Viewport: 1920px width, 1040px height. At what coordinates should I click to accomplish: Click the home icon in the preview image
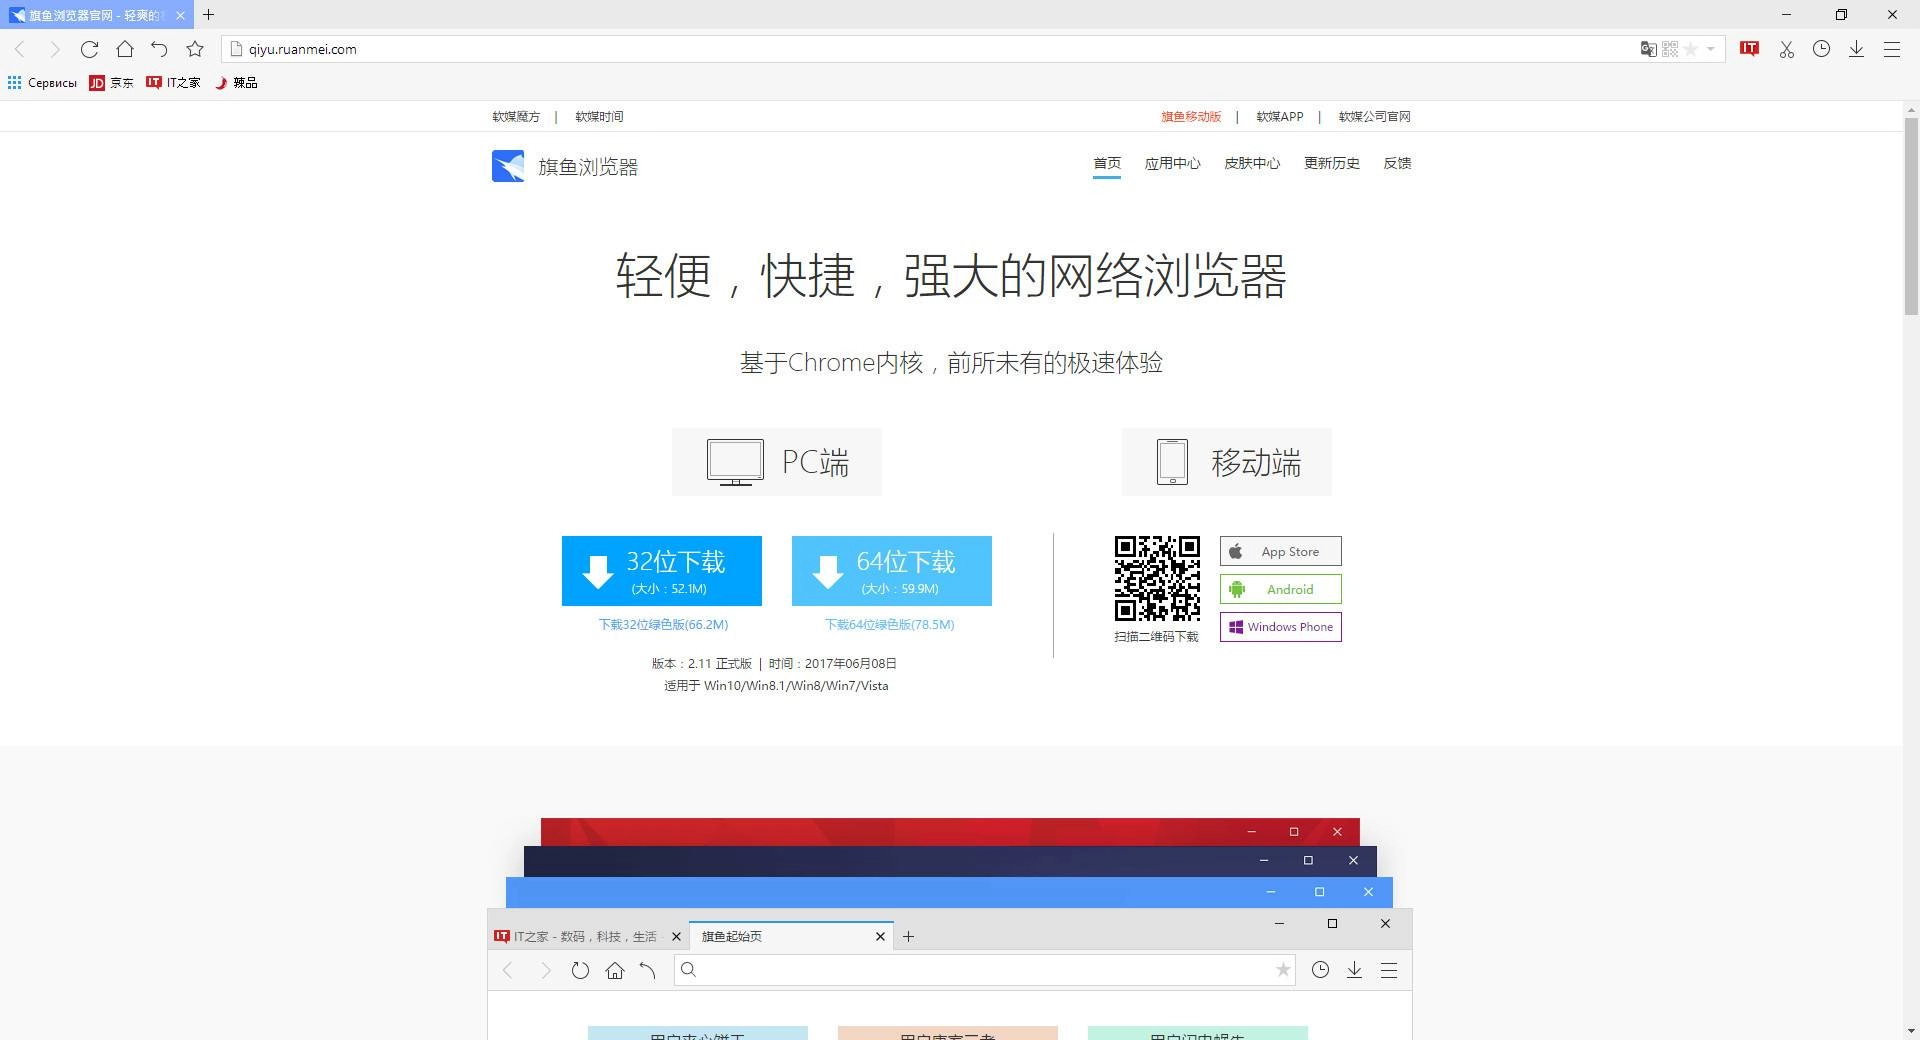[615, 970]
